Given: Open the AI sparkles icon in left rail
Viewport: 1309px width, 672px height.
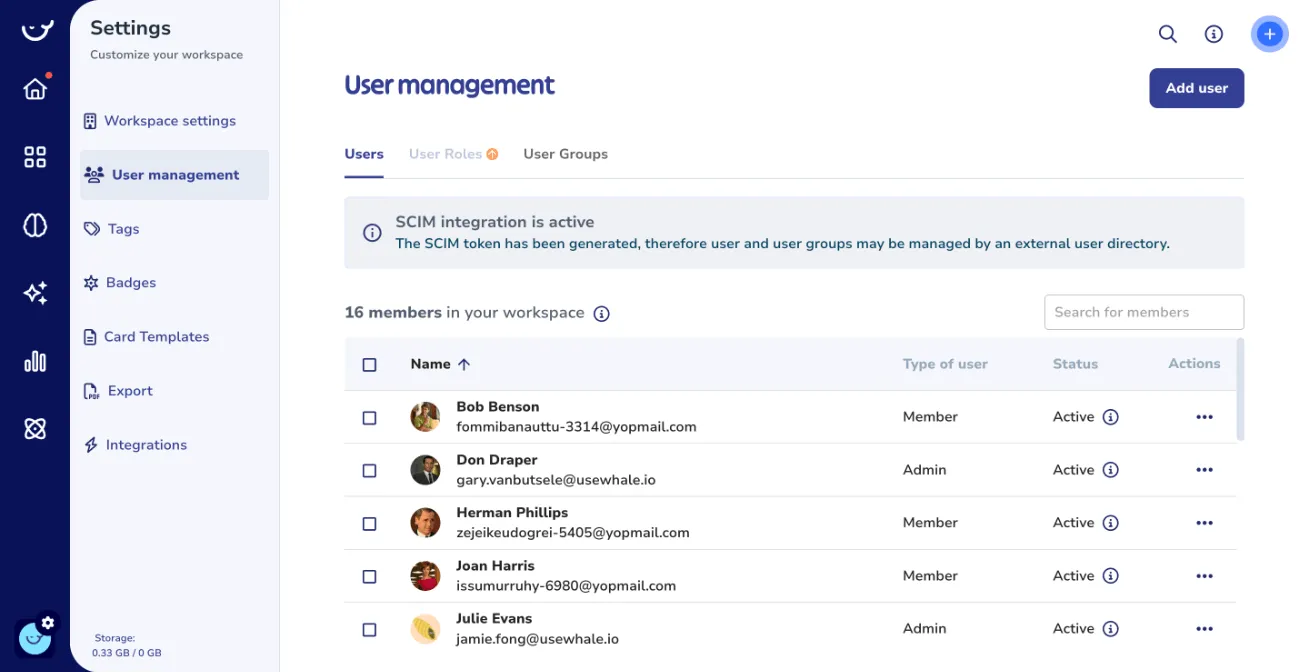Looking at the screenshot, I should (35, 293).
